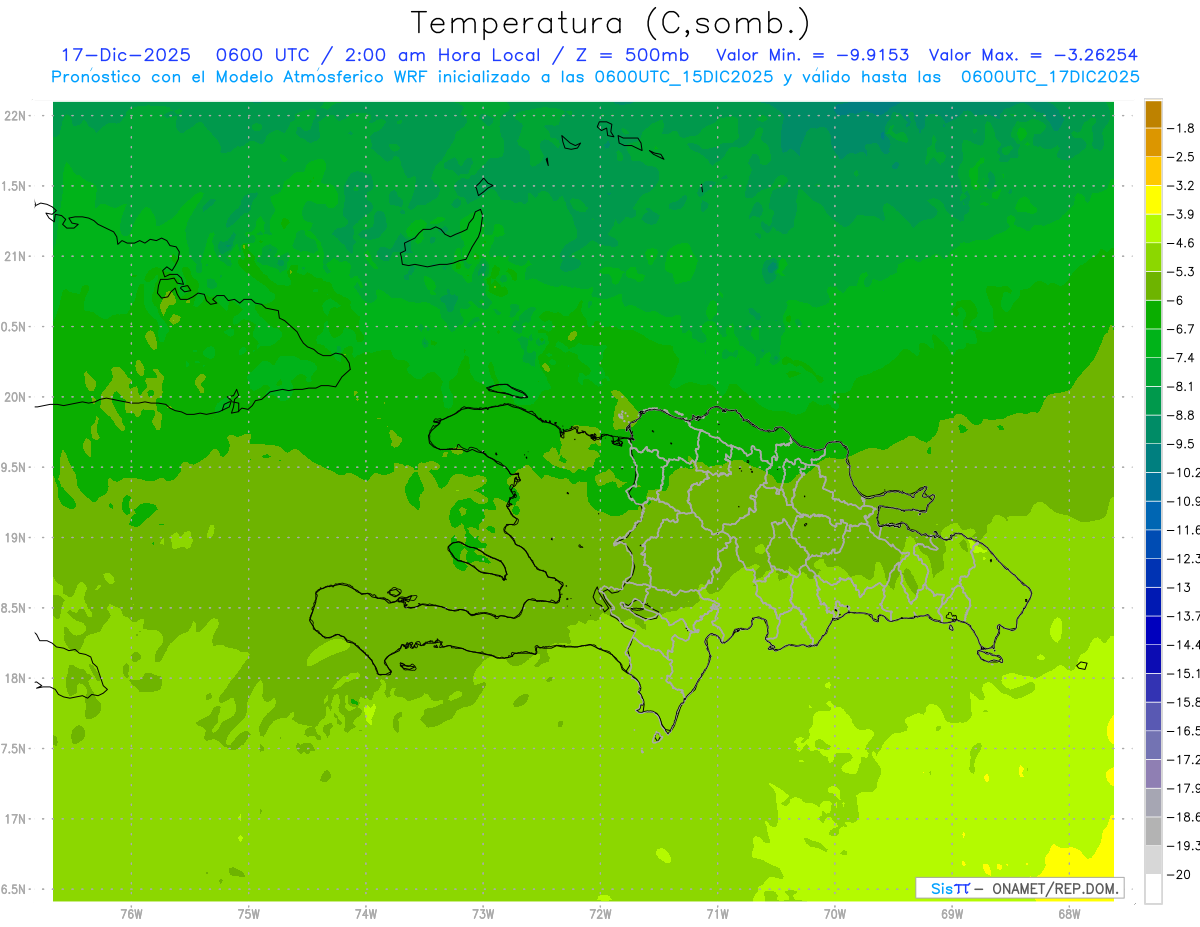Click the 73W longitude axis label
1200x927 pixels.
click(483, 913)
